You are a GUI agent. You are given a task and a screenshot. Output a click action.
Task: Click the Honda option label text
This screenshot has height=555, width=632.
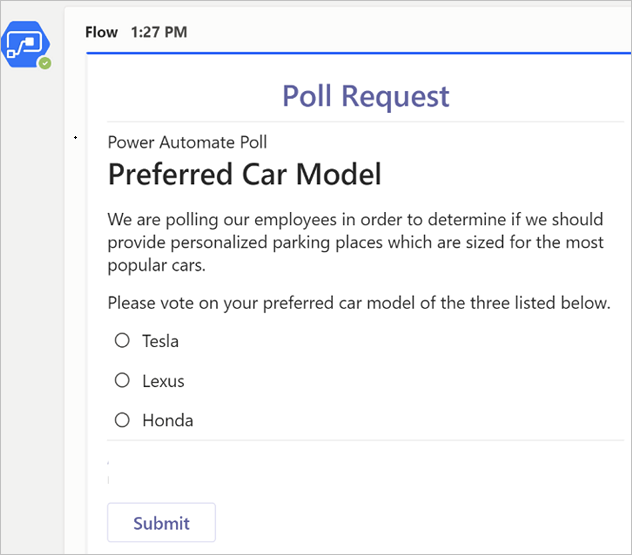click(167, 420)
